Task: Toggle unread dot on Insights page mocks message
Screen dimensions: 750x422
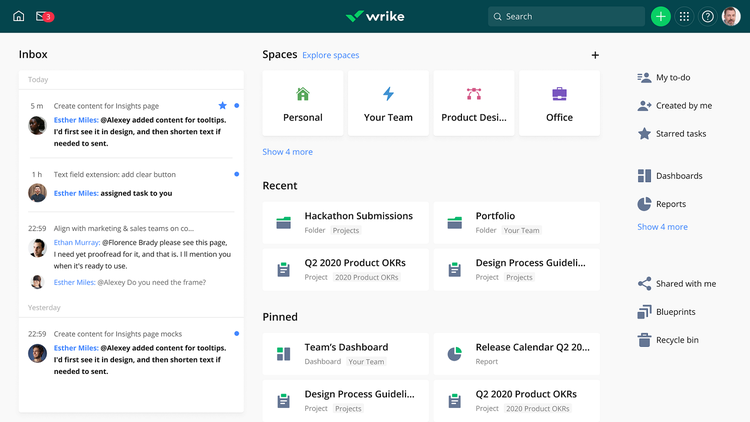Action: click(x=236, y=333)
